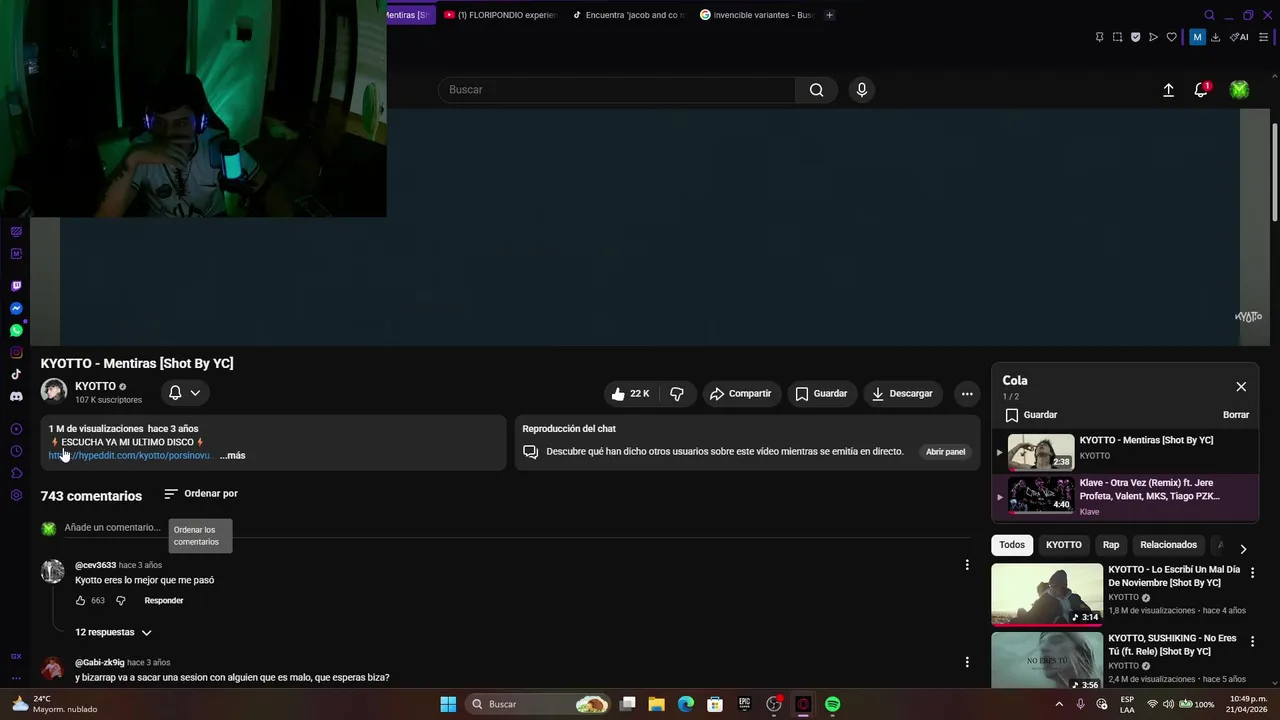Open Instagram in the browser sidebar
The height and width of the screenshot is (720, 1280).
pos(16,352)
